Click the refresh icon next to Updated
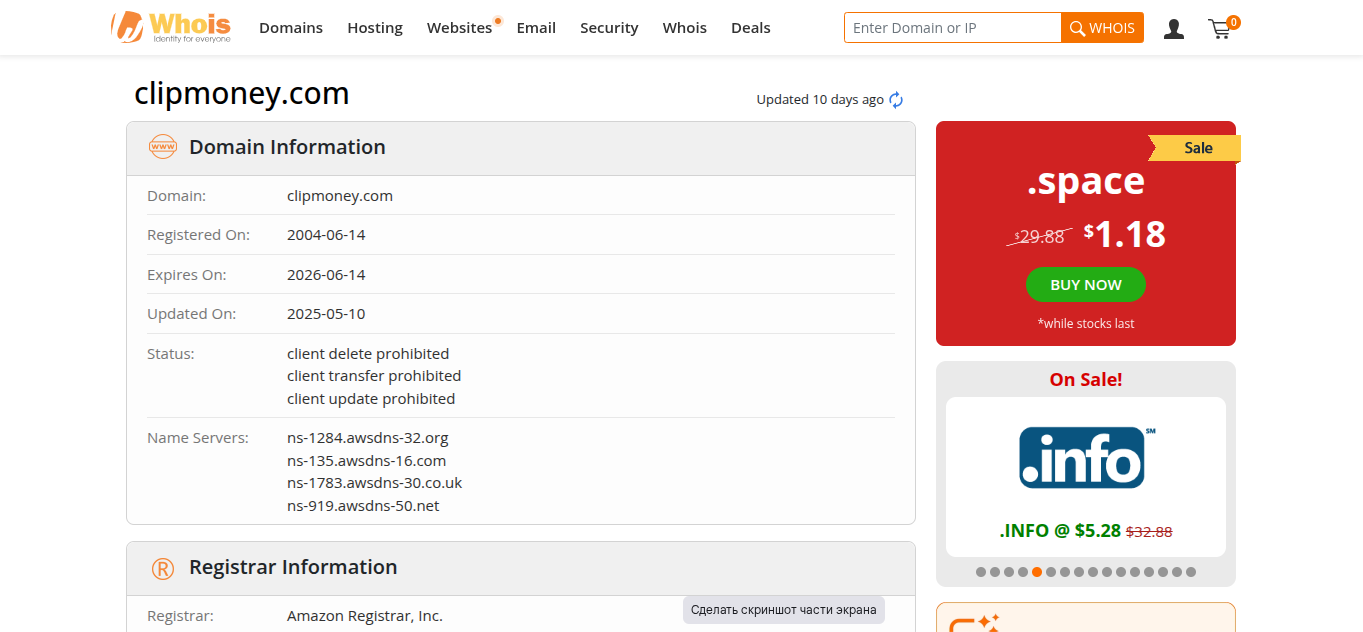The image size is (1363, 632). point(896,100)
